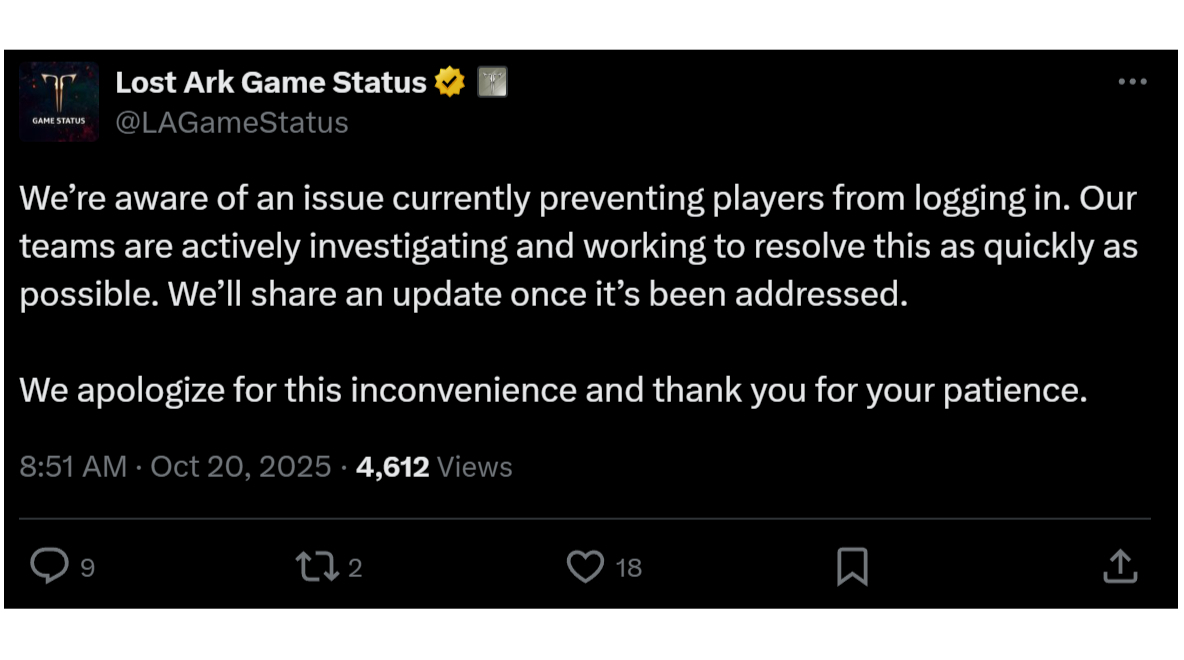Click the gold verified checkmark badge
This screenshot has width=1184, height=660.
450,82
